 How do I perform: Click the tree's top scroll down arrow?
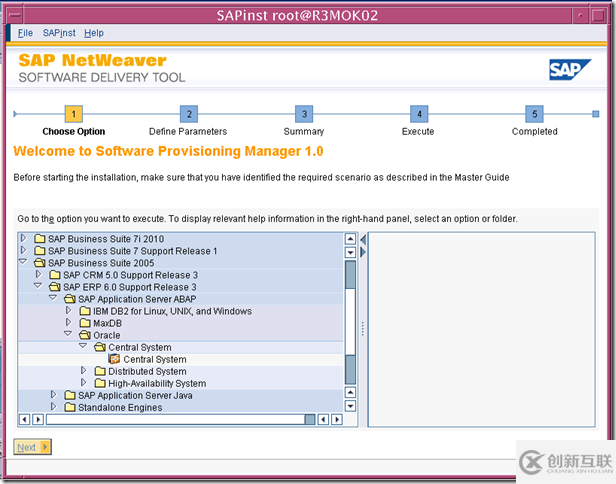tap(350, 252)
